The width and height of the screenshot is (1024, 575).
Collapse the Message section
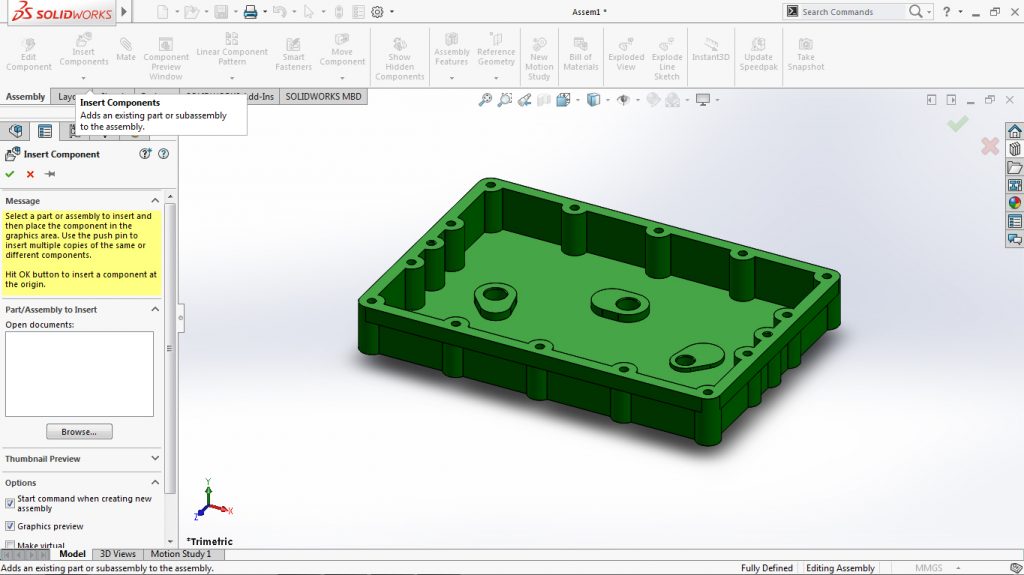[x=155, y=201]
